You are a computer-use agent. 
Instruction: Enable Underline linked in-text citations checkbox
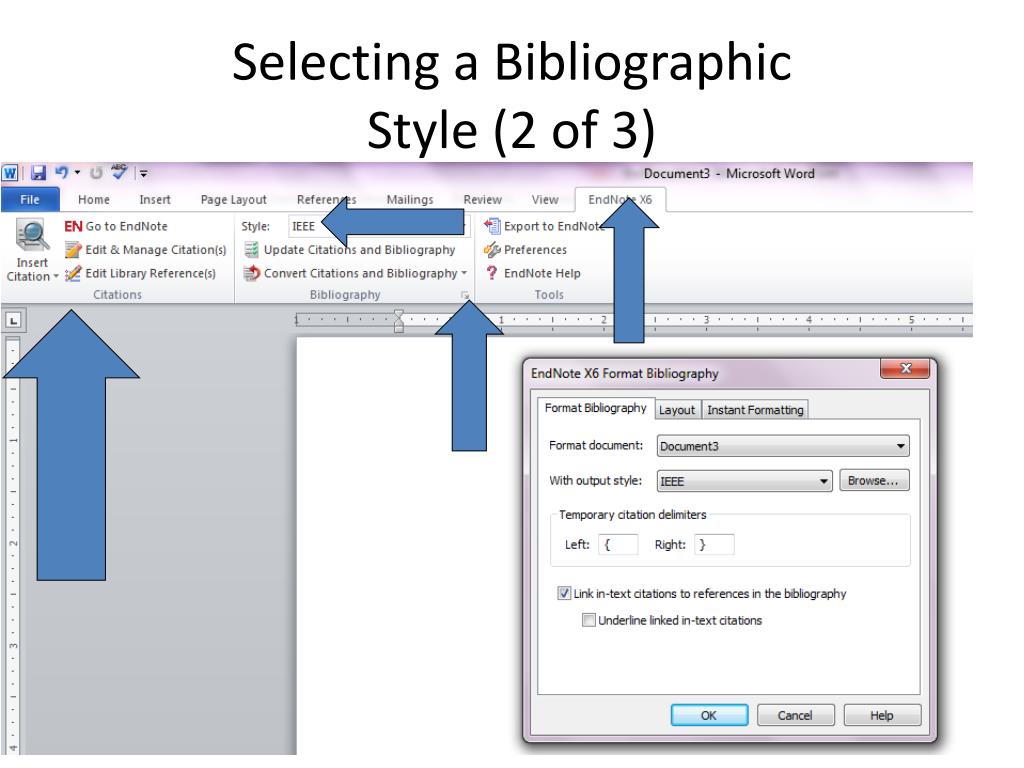point(588,620)
